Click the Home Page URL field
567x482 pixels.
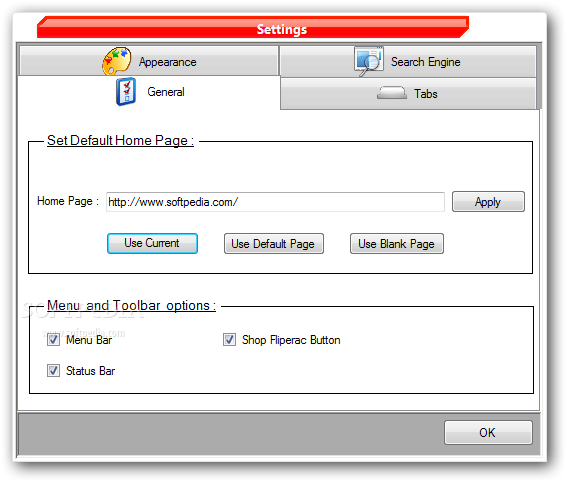click(x=275, y=202)
